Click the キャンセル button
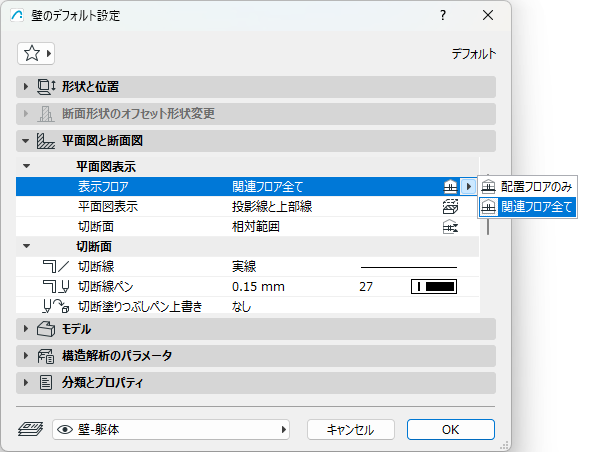 click(350, 429)
